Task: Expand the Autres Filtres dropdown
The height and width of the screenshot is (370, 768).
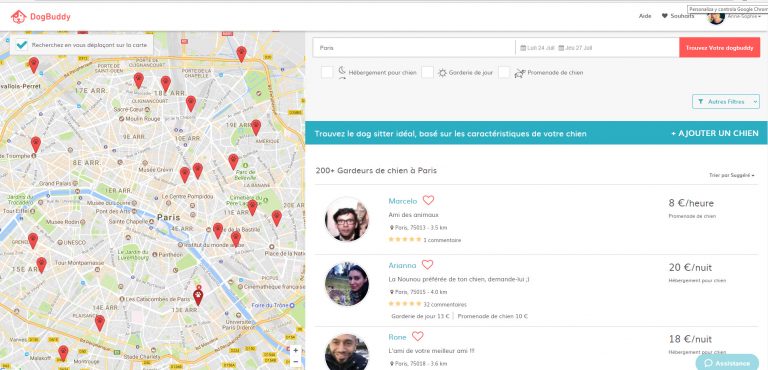Action: (x=726, y=101)
